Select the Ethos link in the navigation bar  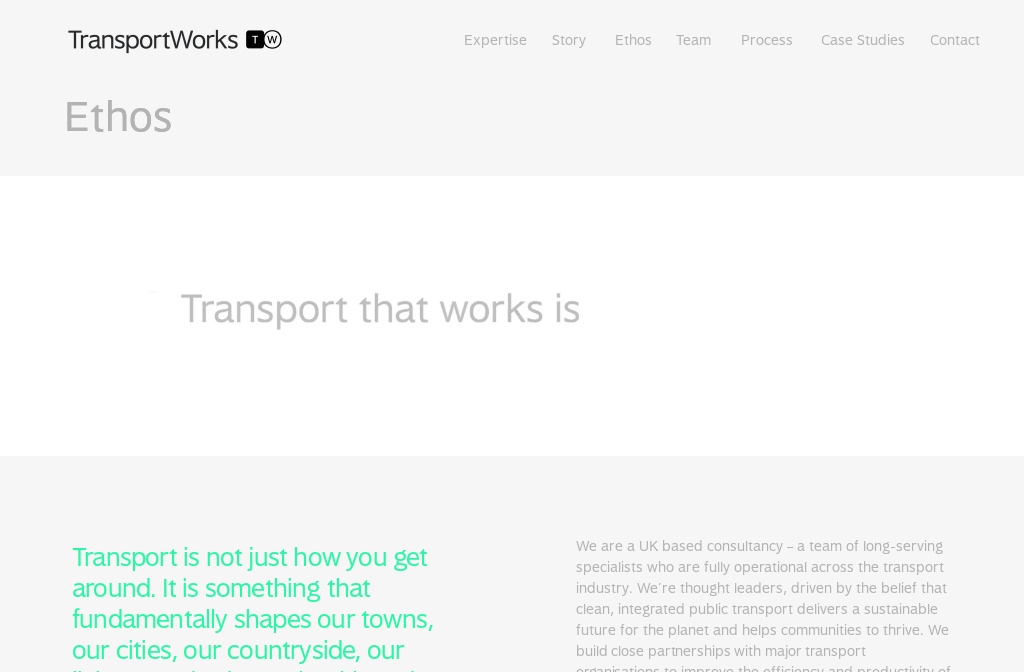pos(633,40)
